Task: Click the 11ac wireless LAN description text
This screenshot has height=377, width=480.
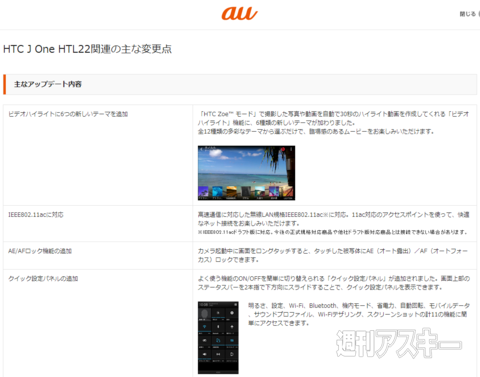Action: pos(333,219)
